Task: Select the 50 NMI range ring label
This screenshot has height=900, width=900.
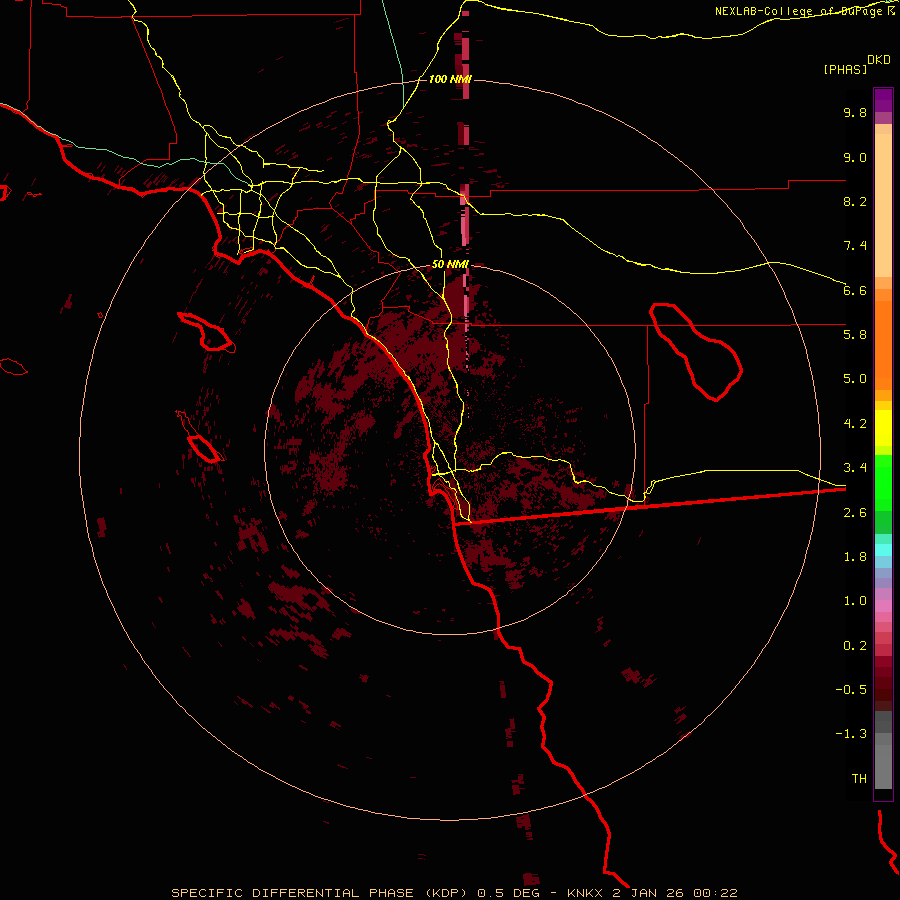Action: (x=450, y=264)
